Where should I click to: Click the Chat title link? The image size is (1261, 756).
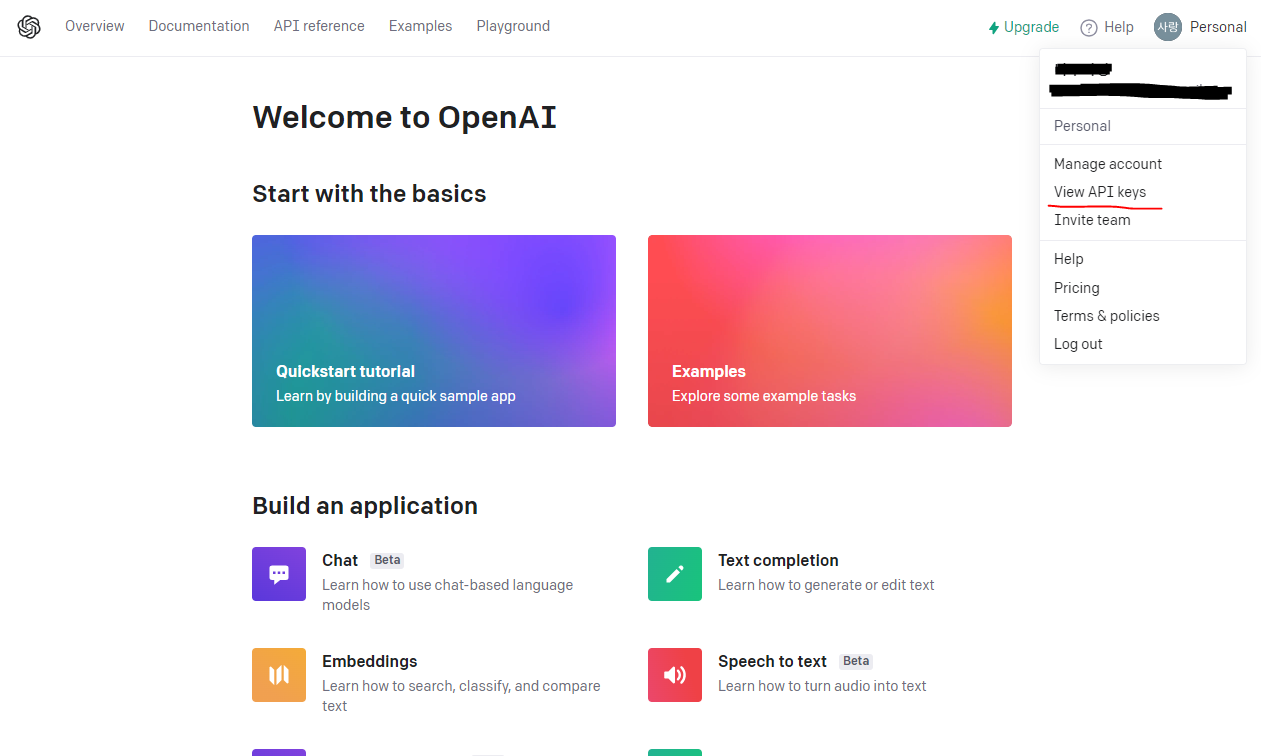340,560
